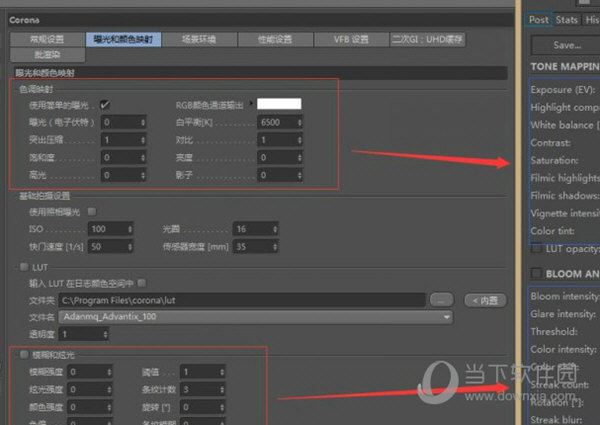Click the Color tint: label in VFB
The height and width of the screenshot is (425, 600).
(552, 231)
